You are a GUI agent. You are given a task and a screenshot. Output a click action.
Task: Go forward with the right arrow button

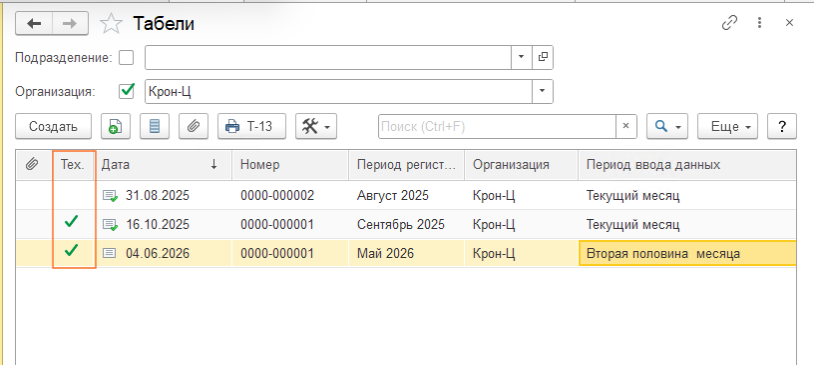coord(70,24)
